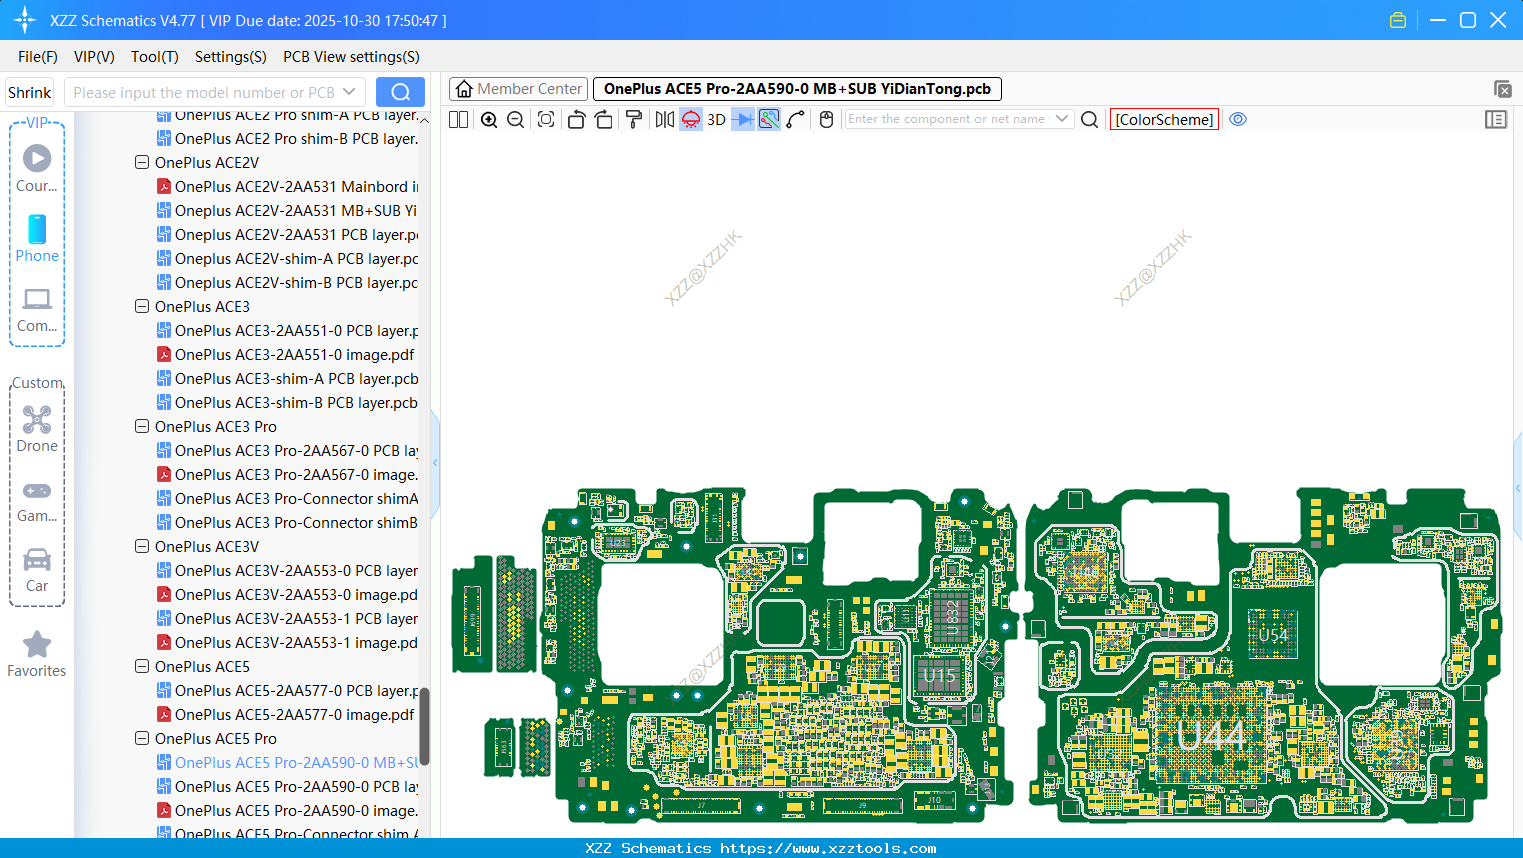Select the paint roller format tool
This screenshot has height=858, width=1523.
[634, 120]
